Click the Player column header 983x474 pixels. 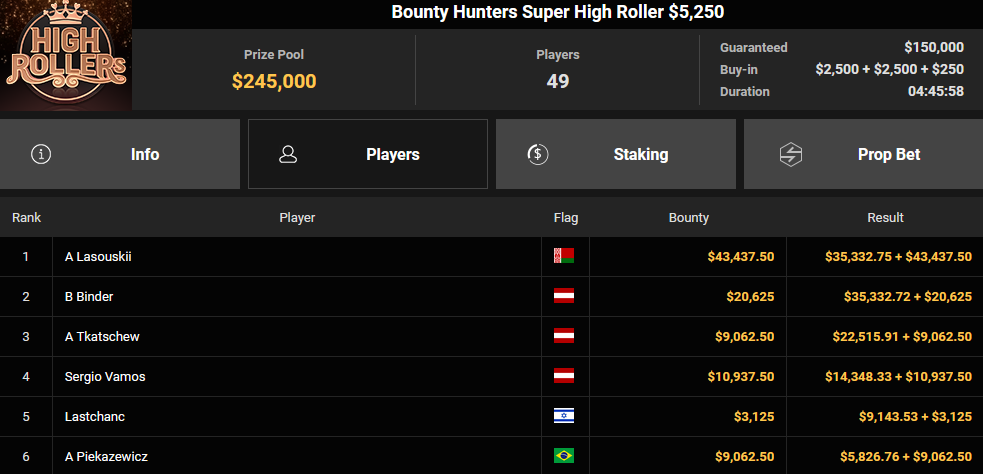pos(297,217)
